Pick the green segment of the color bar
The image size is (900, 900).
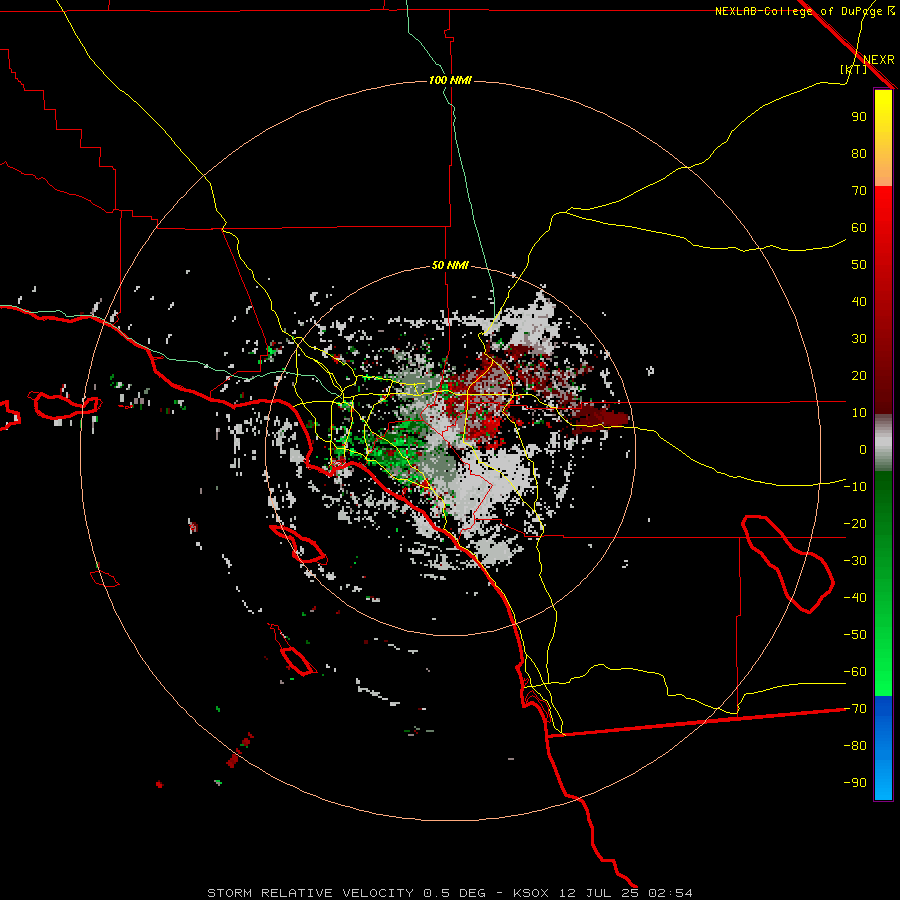[883, 584]
